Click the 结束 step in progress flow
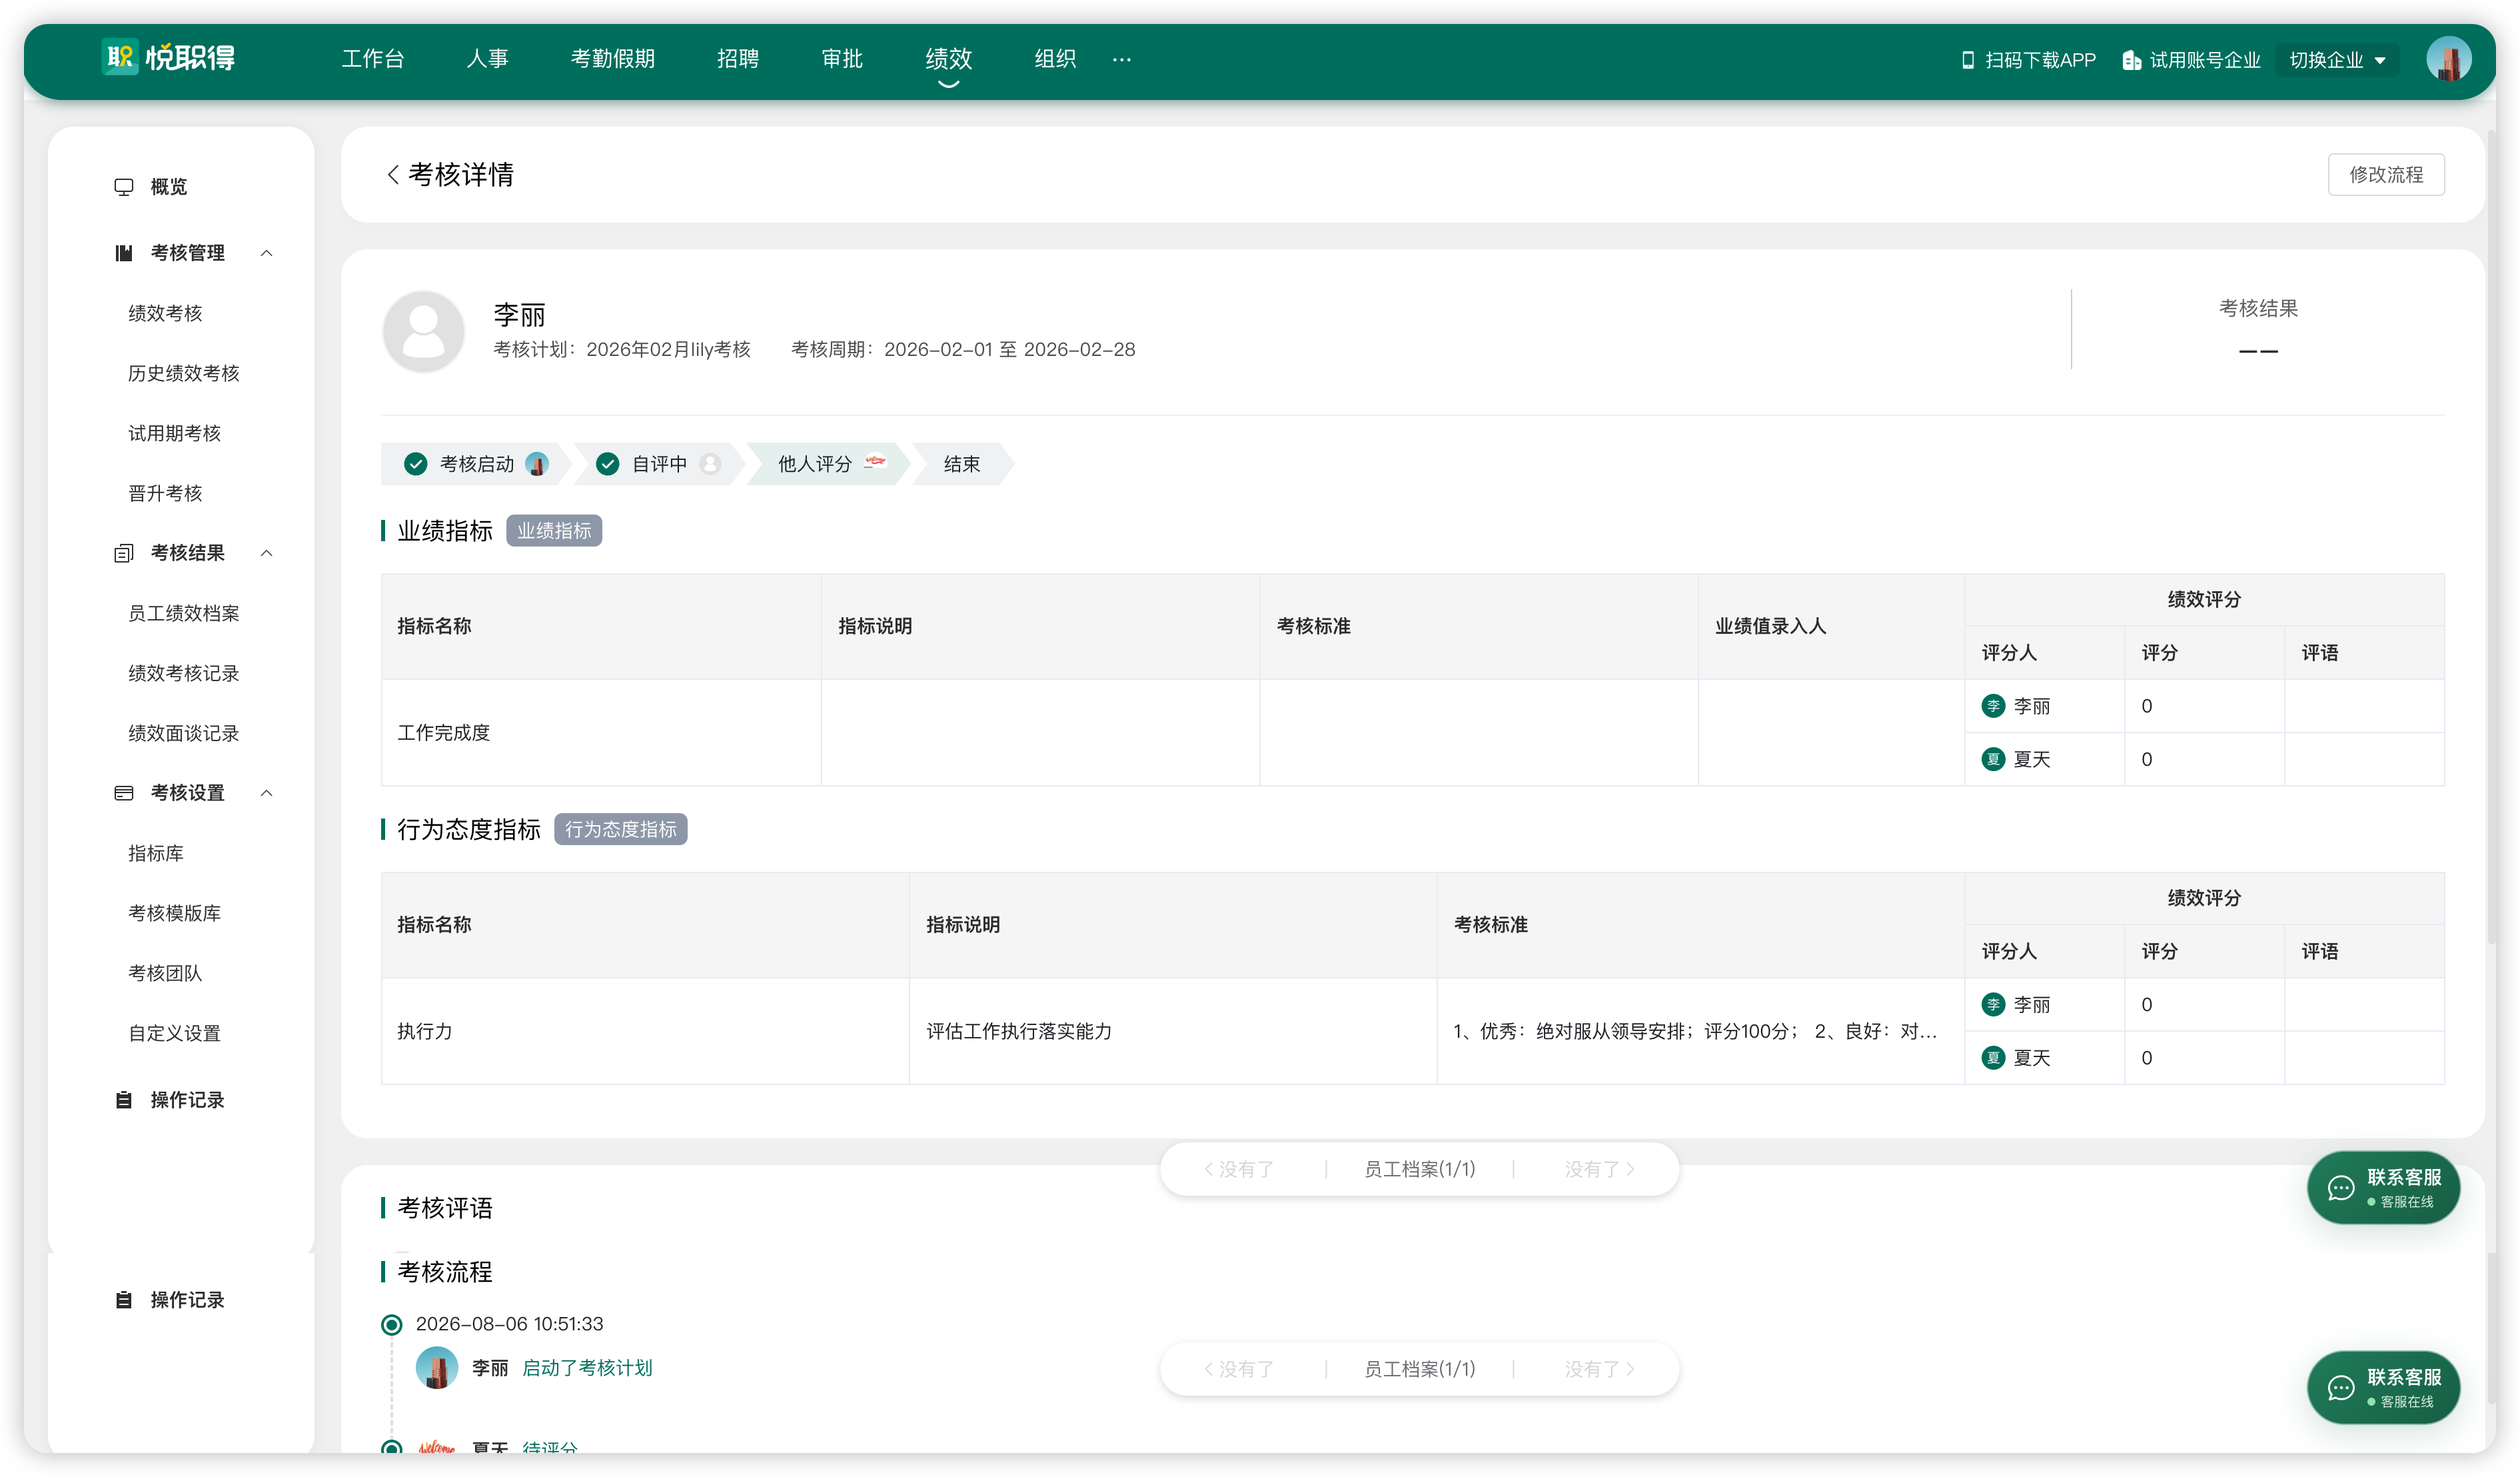The width and height of the screenshot is (2520, 1477). point(962,464)
